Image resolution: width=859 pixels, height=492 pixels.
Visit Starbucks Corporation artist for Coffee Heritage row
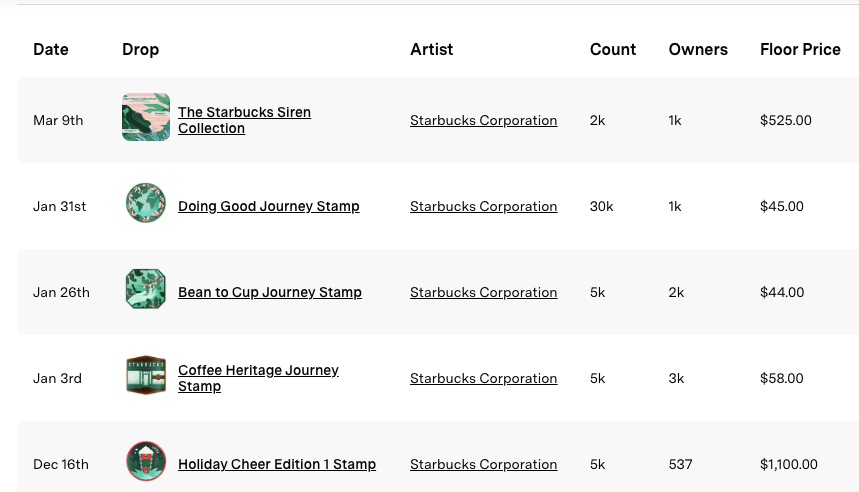[x=483, y=378]
